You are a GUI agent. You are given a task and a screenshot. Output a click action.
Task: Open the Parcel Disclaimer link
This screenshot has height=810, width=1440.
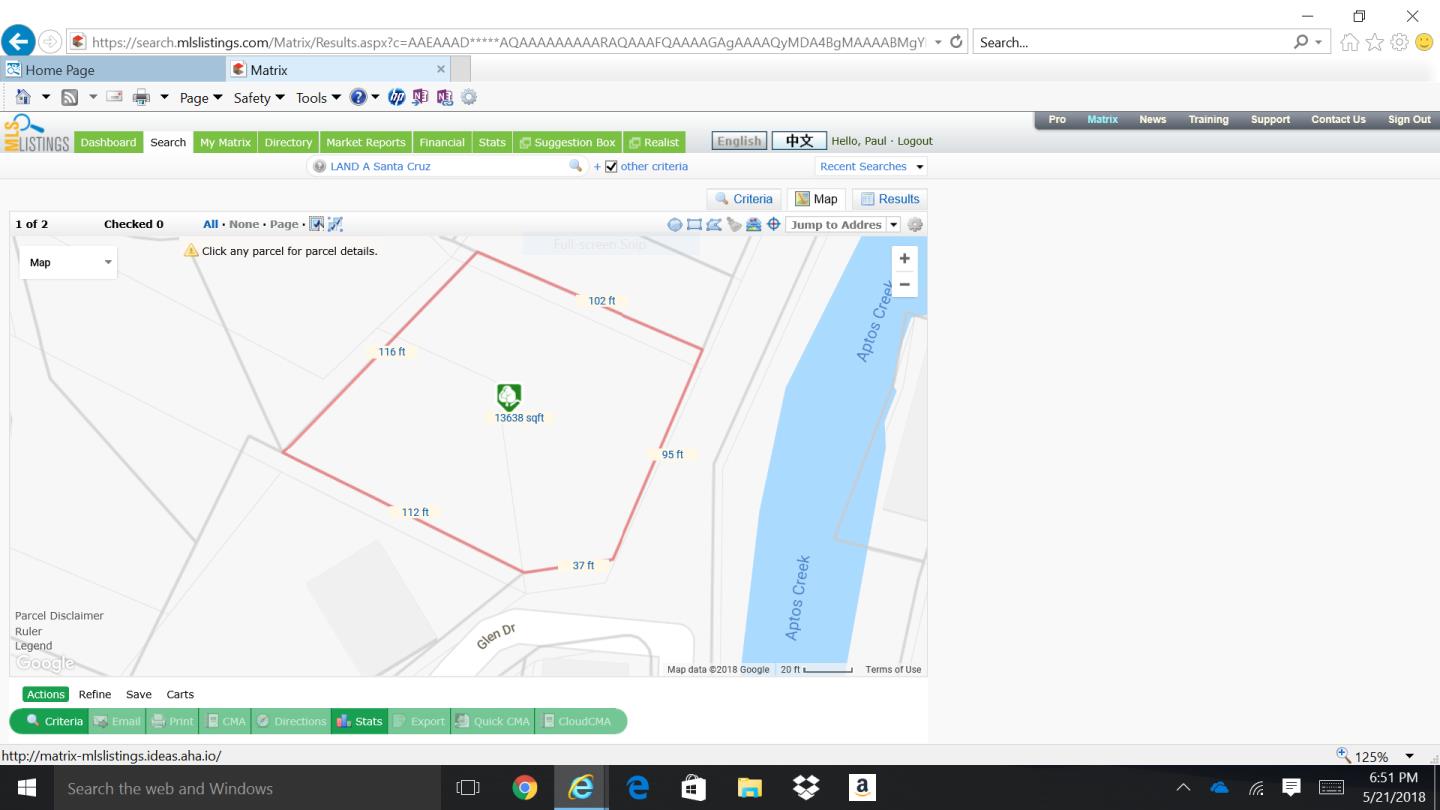tap(59, 616)
